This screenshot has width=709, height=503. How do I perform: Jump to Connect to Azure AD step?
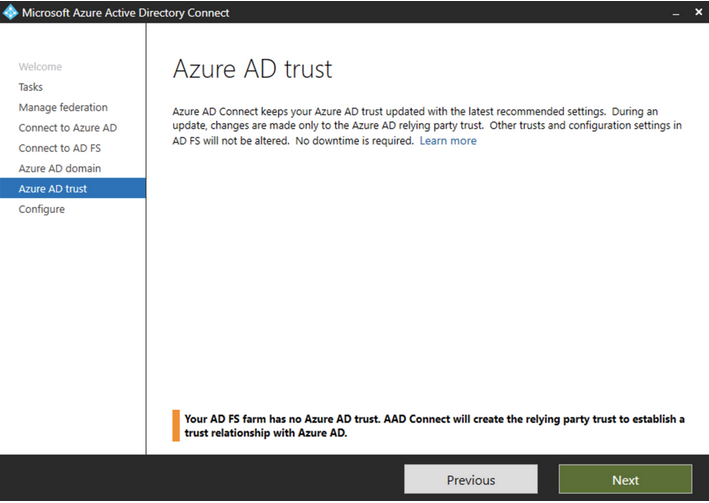pyautogui.click(x=67, y=128)
